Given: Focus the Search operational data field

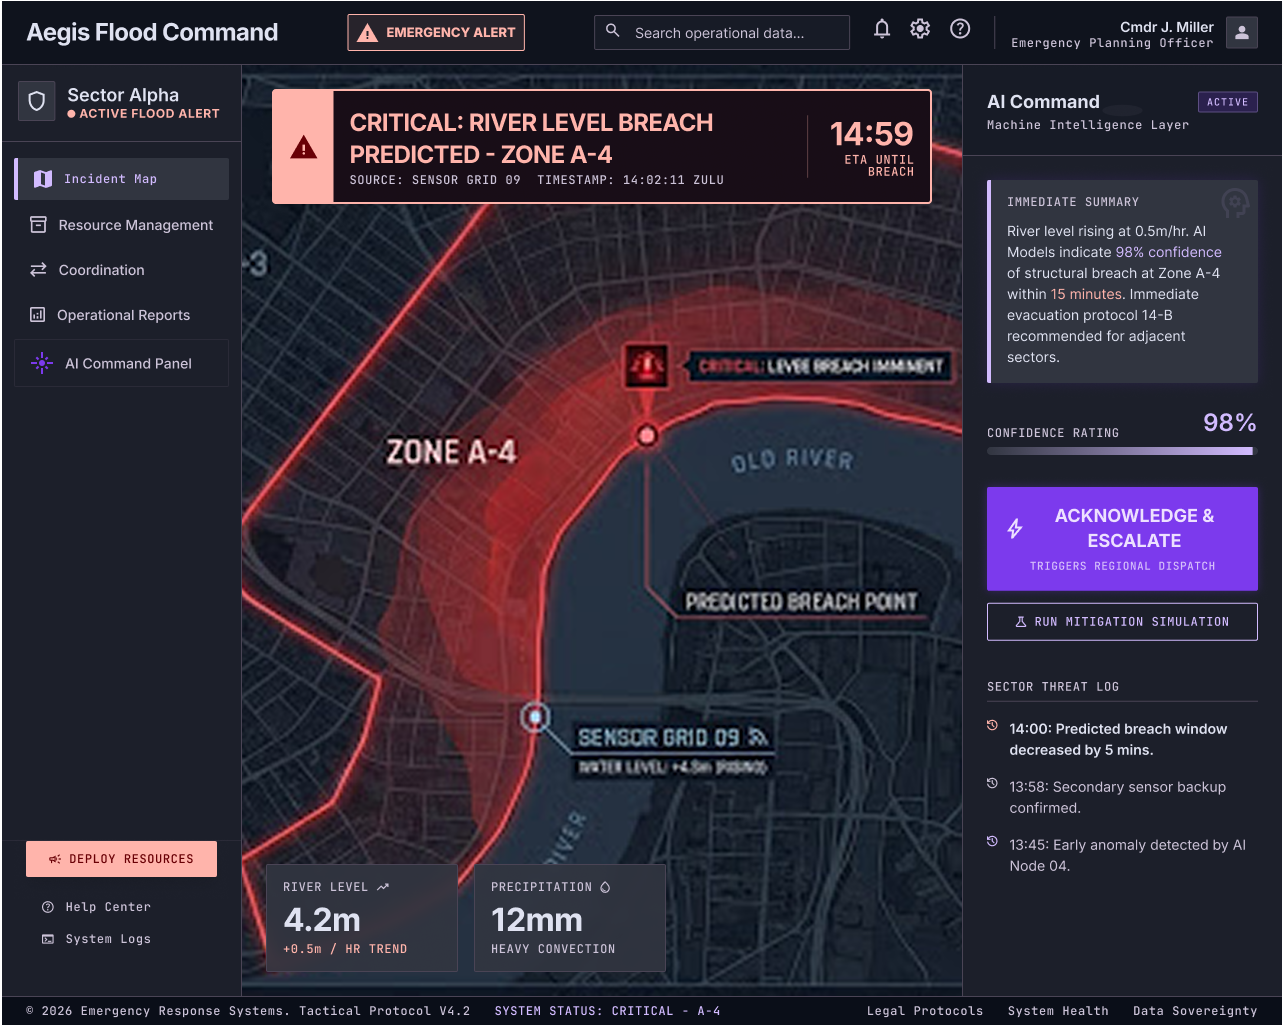Looking at the screenshot, I should (722, 33).
